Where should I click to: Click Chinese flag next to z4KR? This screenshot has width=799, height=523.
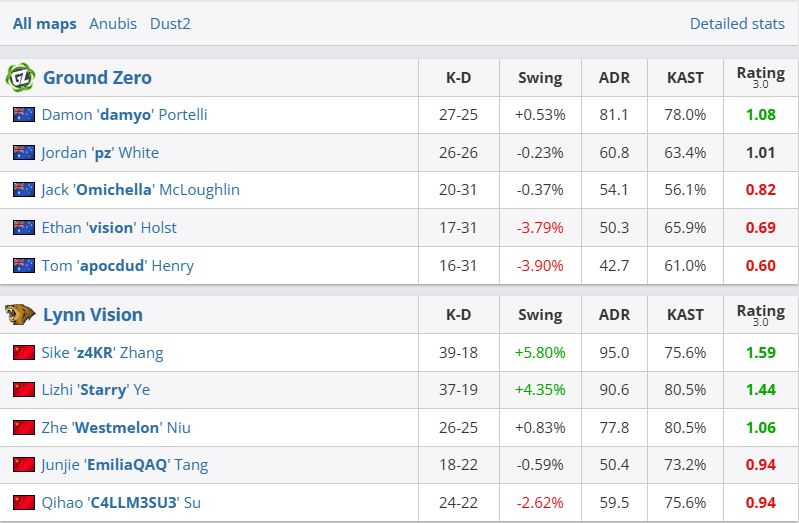pos(23,352)
